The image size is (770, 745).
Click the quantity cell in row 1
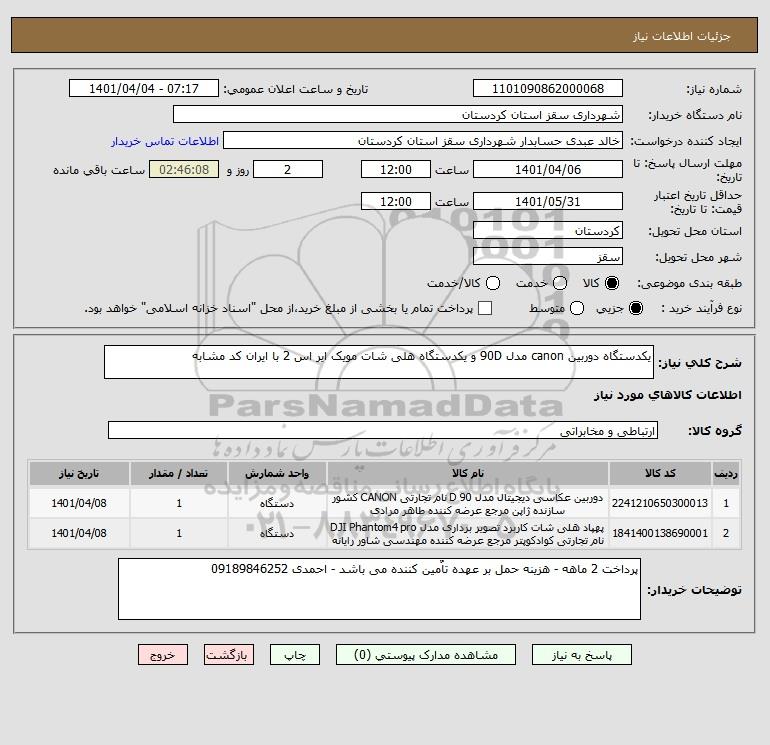pos(179,503)
